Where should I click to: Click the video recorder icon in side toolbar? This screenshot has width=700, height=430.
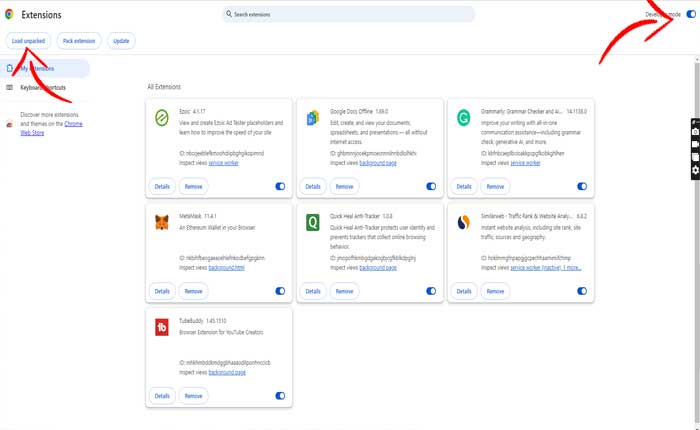click(x=696, y=144)
